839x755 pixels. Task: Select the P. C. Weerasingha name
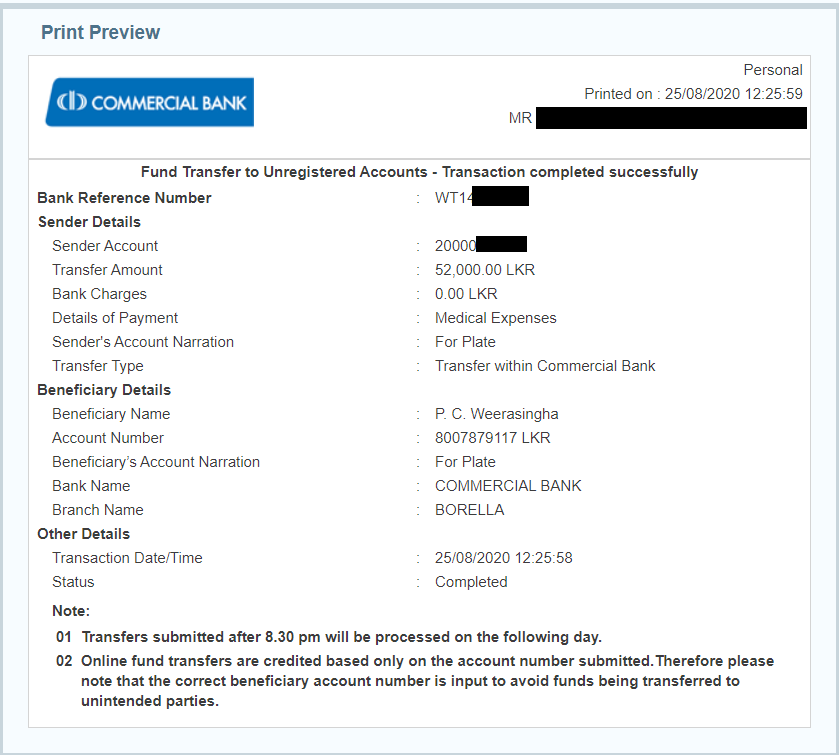pyautogui.click(x=497, y=414)
